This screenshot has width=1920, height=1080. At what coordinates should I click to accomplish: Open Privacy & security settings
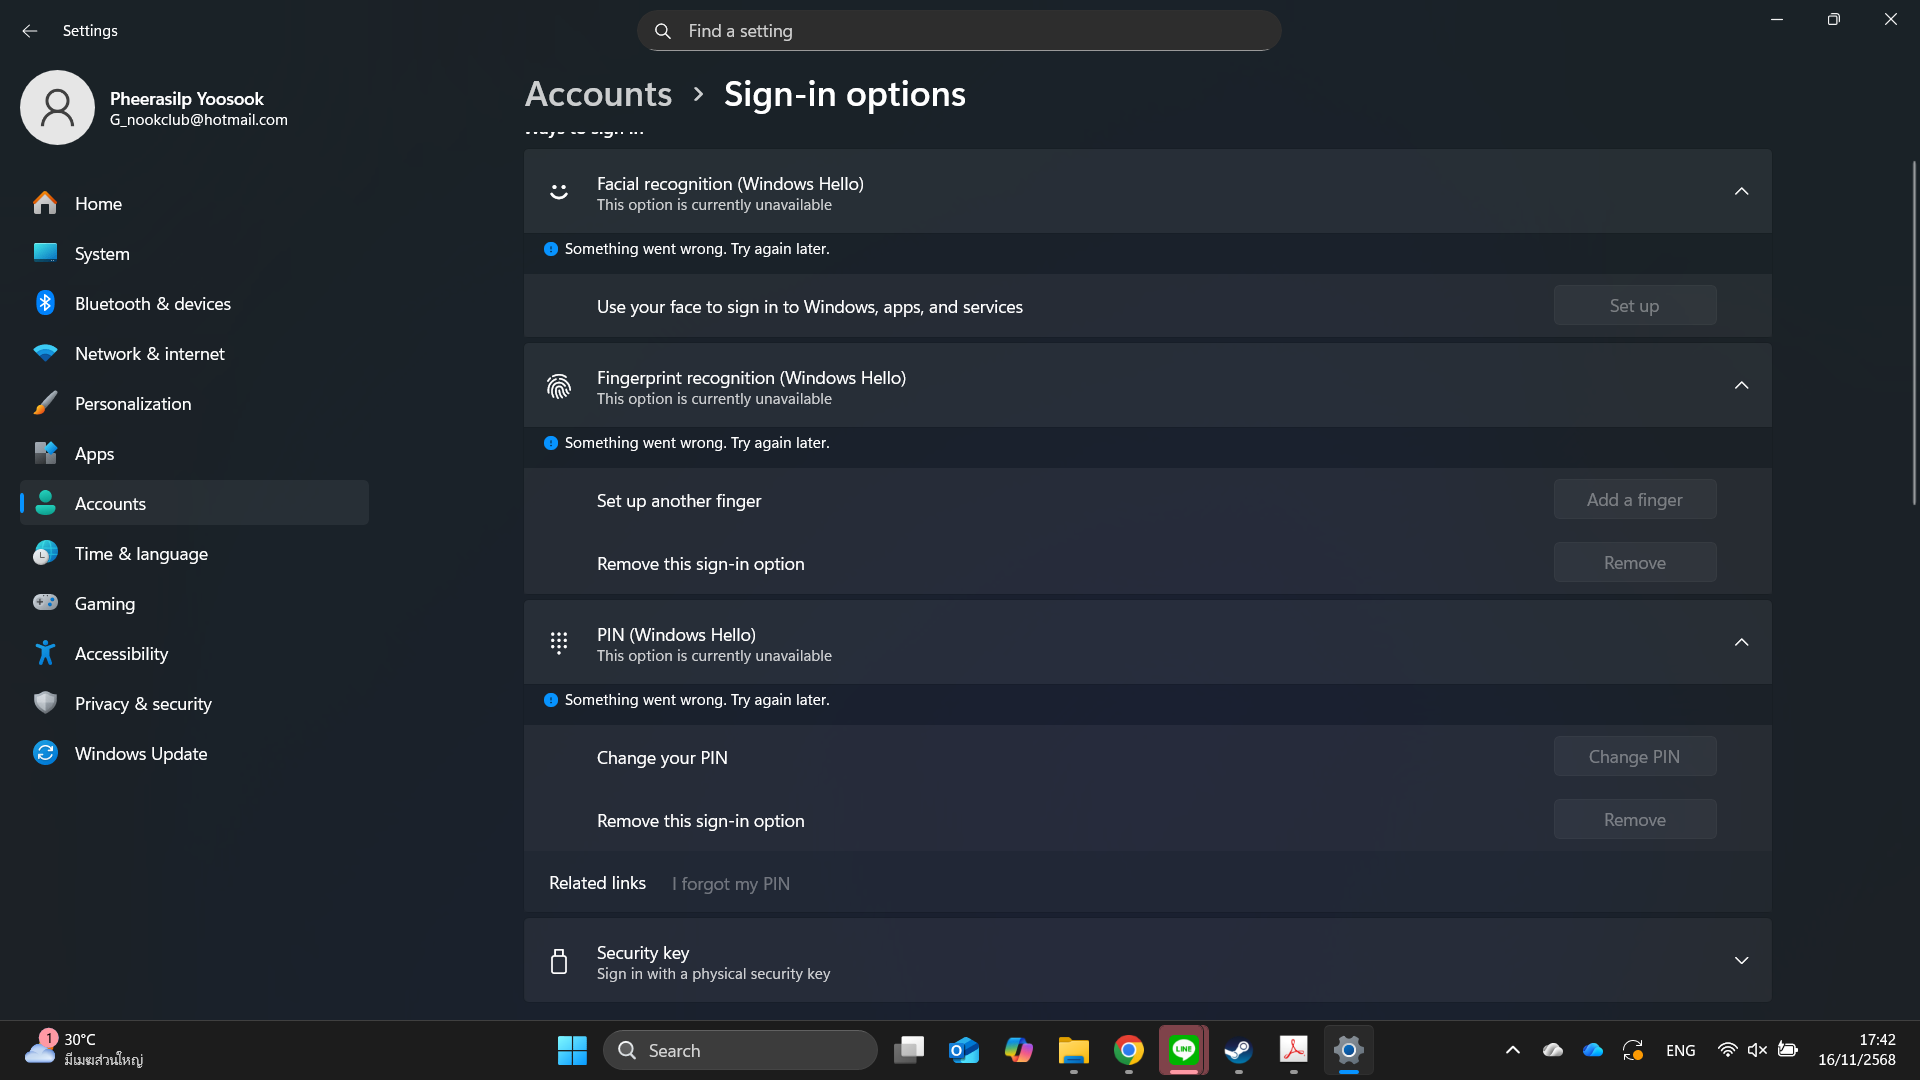point(143,704)
